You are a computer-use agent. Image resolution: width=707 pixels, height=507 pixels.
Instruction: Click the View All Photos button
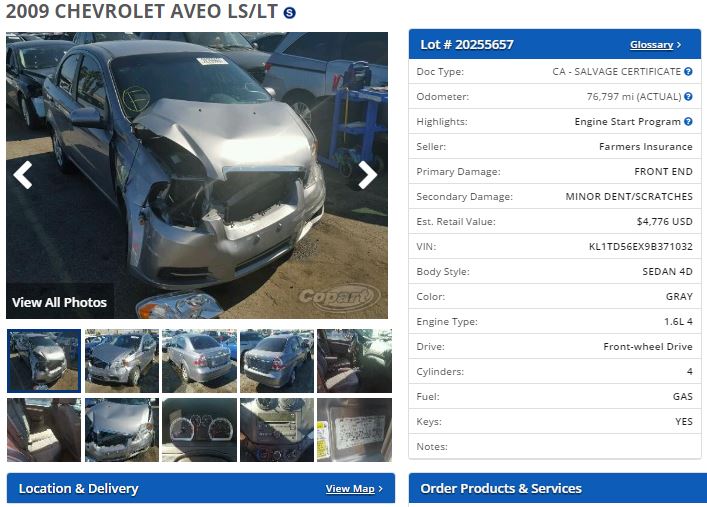click(60, 302)
